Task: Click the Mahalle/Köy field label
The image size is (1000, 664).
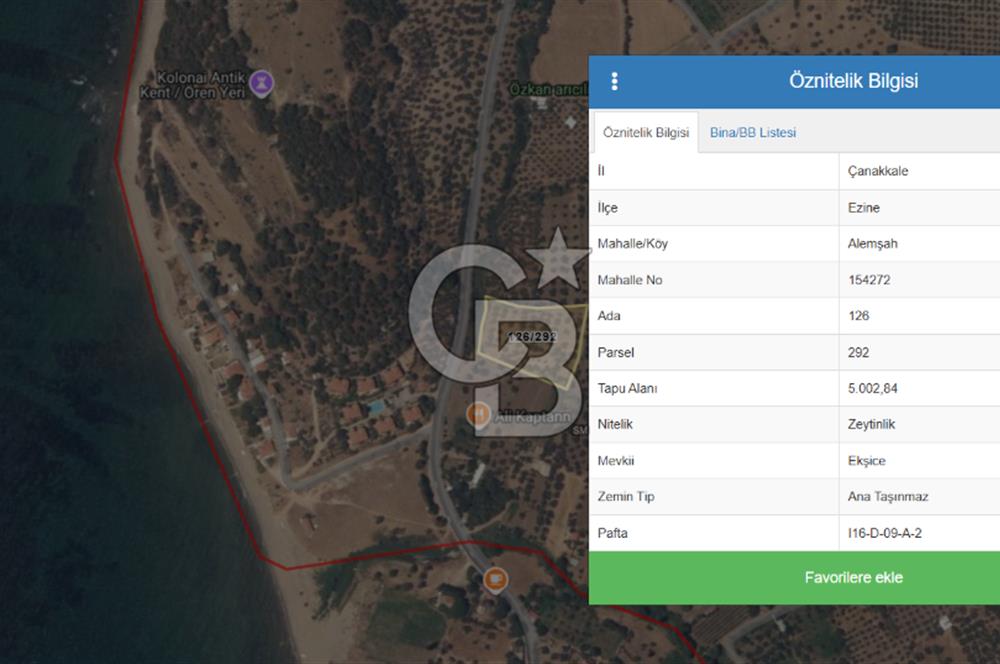Action: [632, 244]
